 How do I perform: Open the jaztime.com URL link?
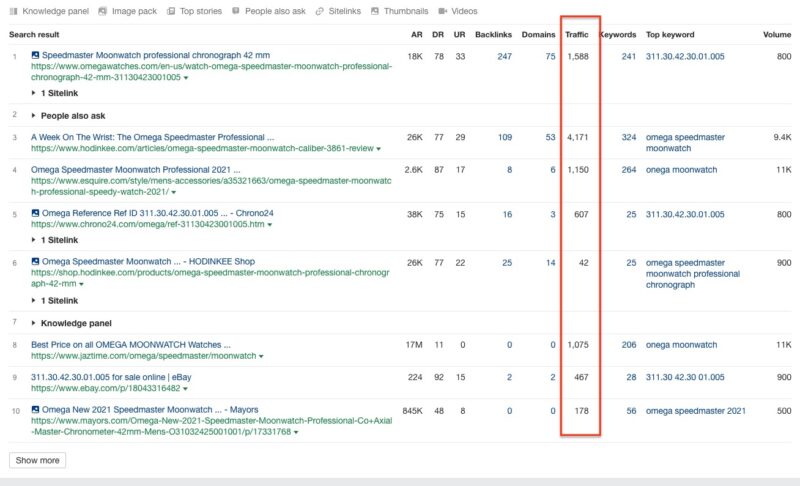pyautogui.click(x=143, y=356)
